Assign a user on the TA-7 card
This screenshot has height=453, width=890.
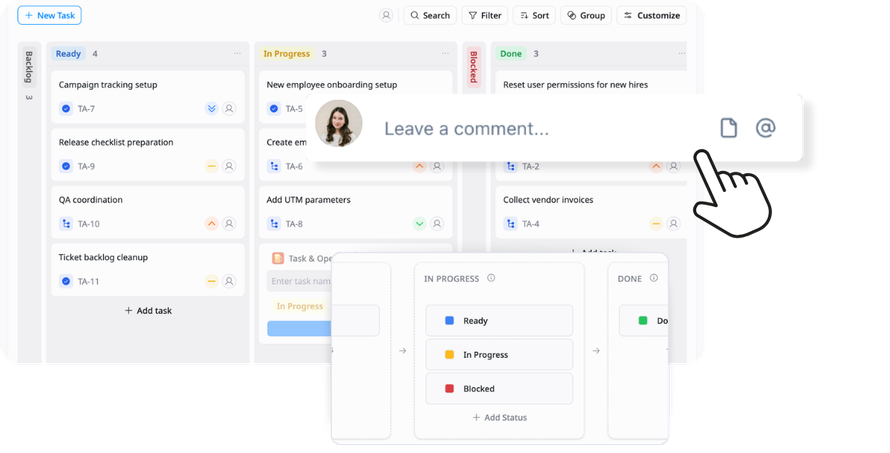coord(229,108)
